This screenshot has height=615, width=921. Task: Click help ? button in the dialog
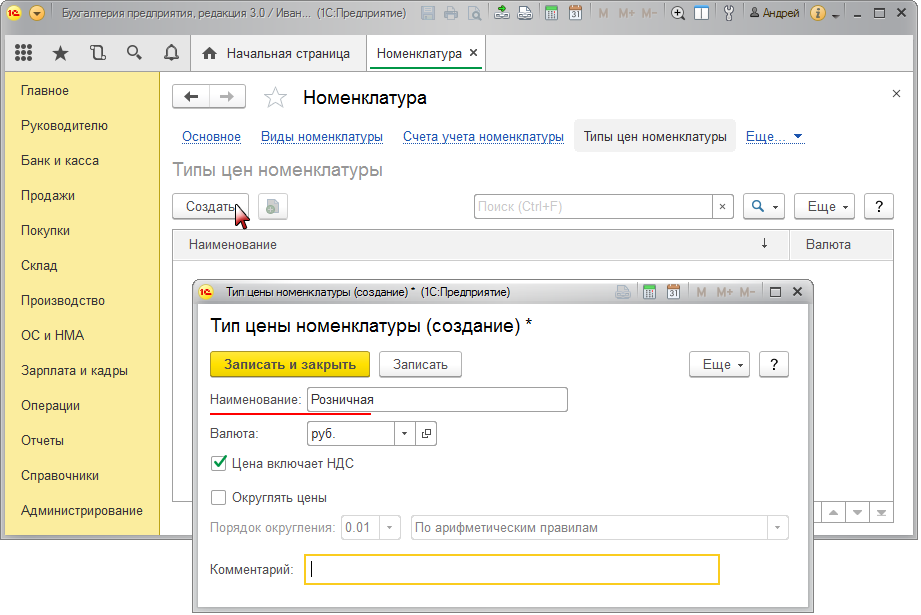(774, 364)
